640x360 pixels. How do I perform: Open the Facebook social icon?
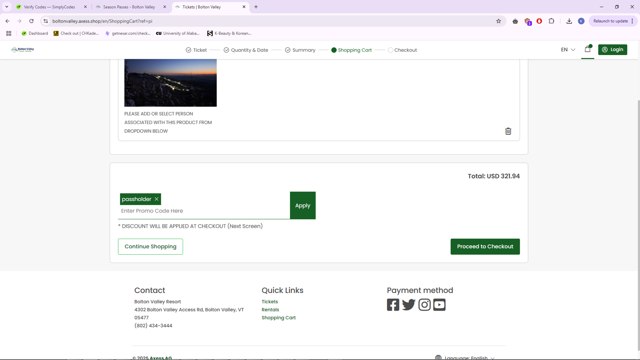(393, 305)
